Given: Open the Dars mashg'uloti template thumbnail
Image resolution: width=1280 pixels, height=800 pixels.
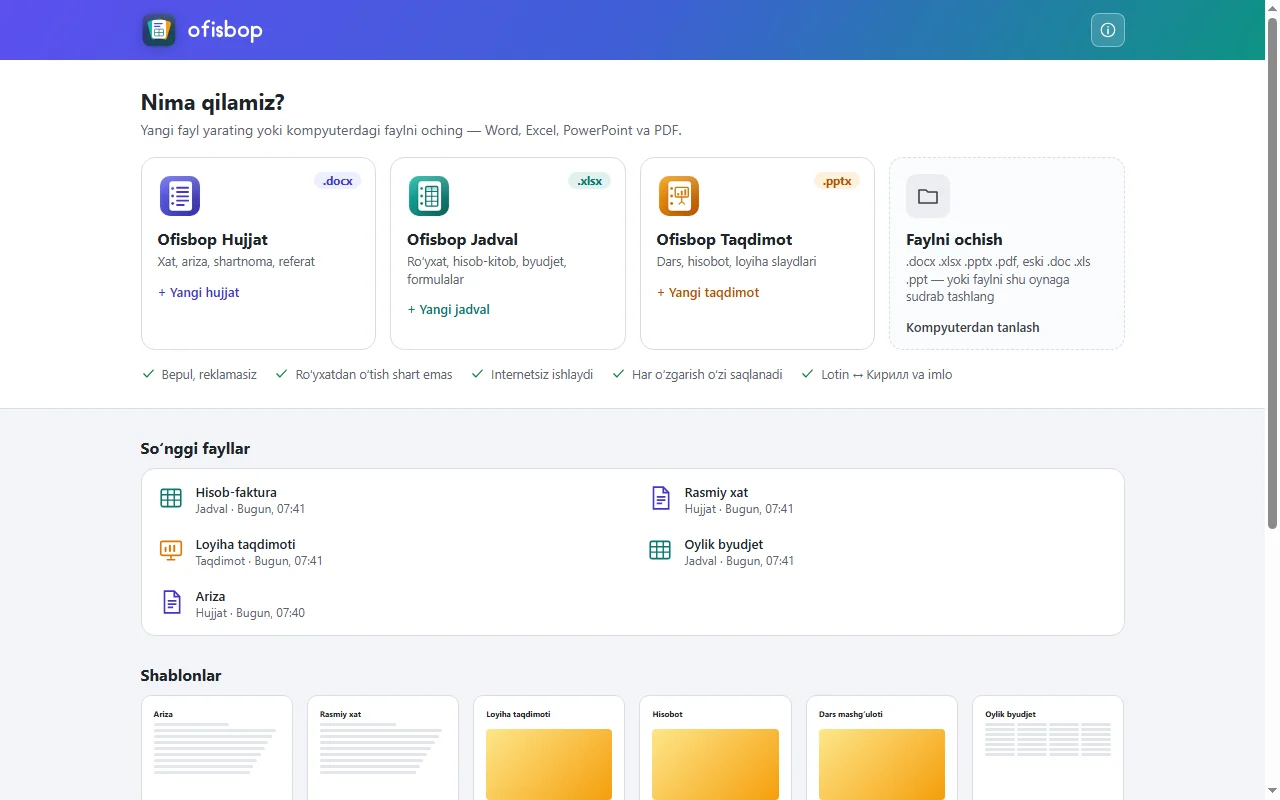Looking at the screenshot, I should click(x=882, y=748).
